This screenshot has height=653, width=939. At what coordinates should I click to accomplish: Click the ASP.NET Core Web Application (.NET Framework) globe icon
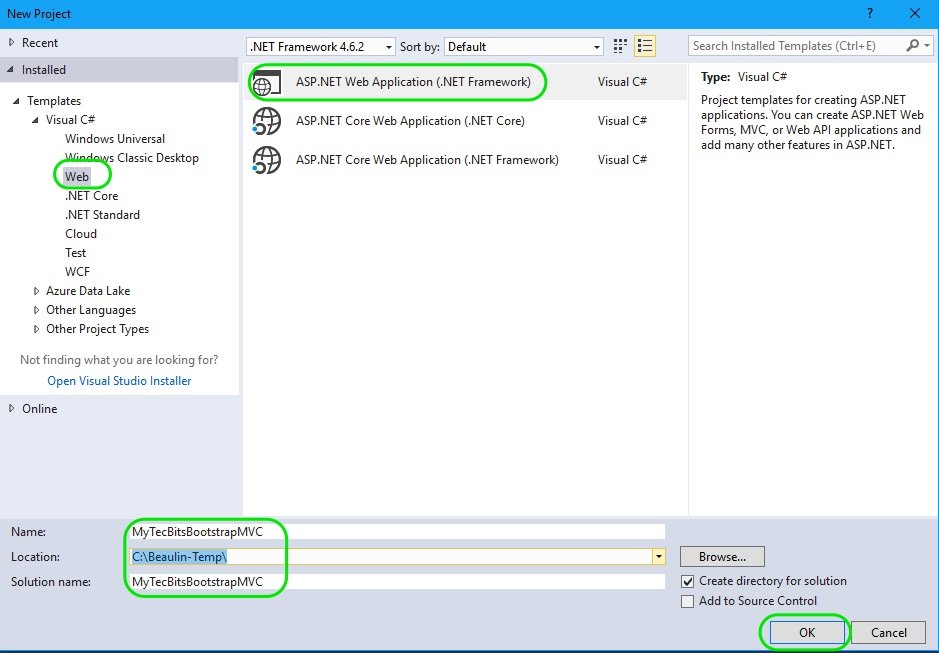click(266, 160)
